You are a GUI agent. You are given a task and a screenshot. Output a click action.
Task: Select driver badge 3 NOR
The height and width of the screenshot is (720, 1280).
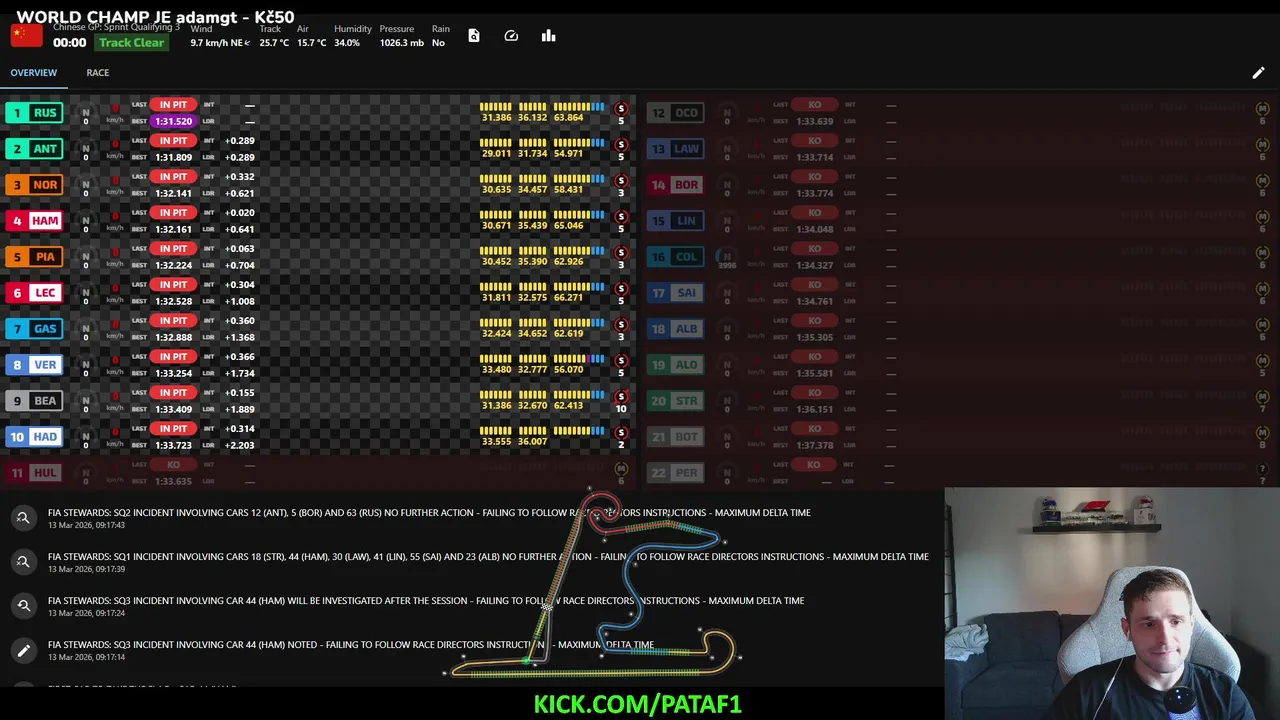34,185
